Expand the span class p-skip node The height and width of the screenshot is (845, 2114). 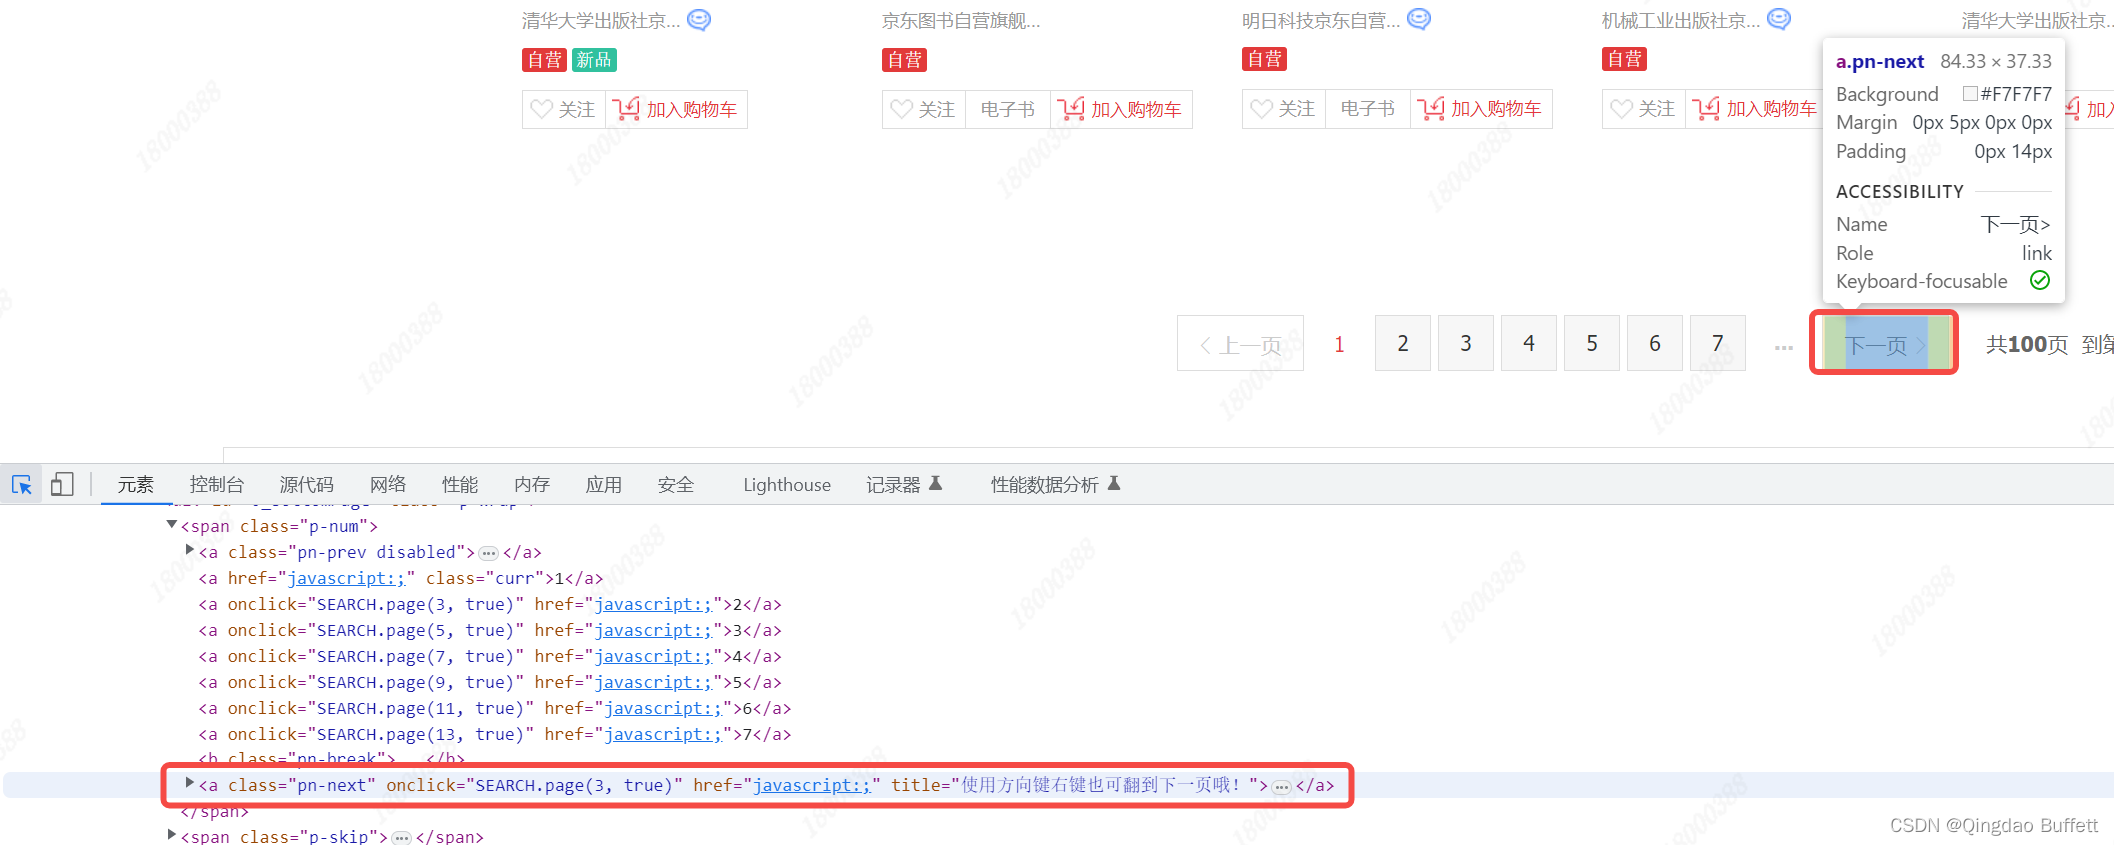172,834
